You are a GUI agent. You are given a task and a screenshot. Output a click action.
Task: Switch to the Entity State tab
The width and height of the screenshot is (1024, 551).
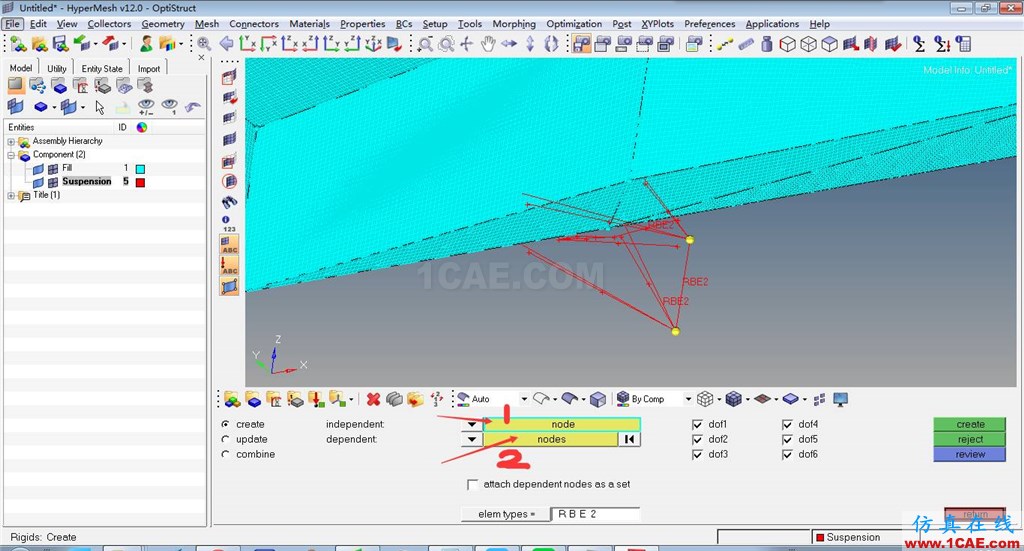tap(102, 69)
